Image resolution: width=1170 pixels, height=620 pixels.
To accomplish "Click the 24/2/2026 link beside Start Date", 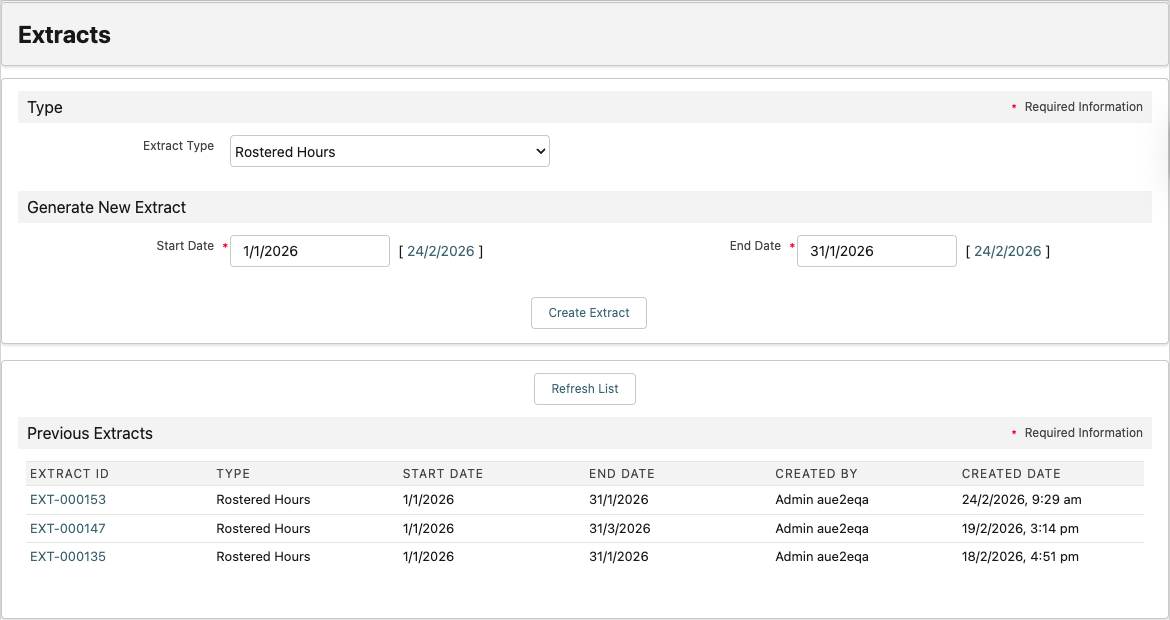I will (x=441, y=251).
